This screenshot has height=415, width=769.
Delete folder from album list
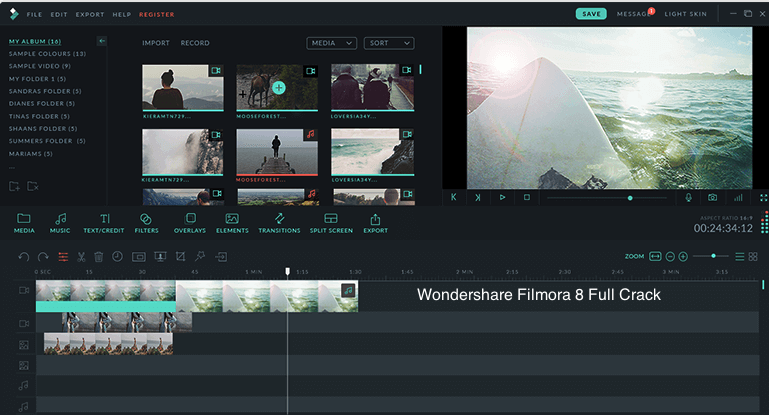[x=33, y=186]
